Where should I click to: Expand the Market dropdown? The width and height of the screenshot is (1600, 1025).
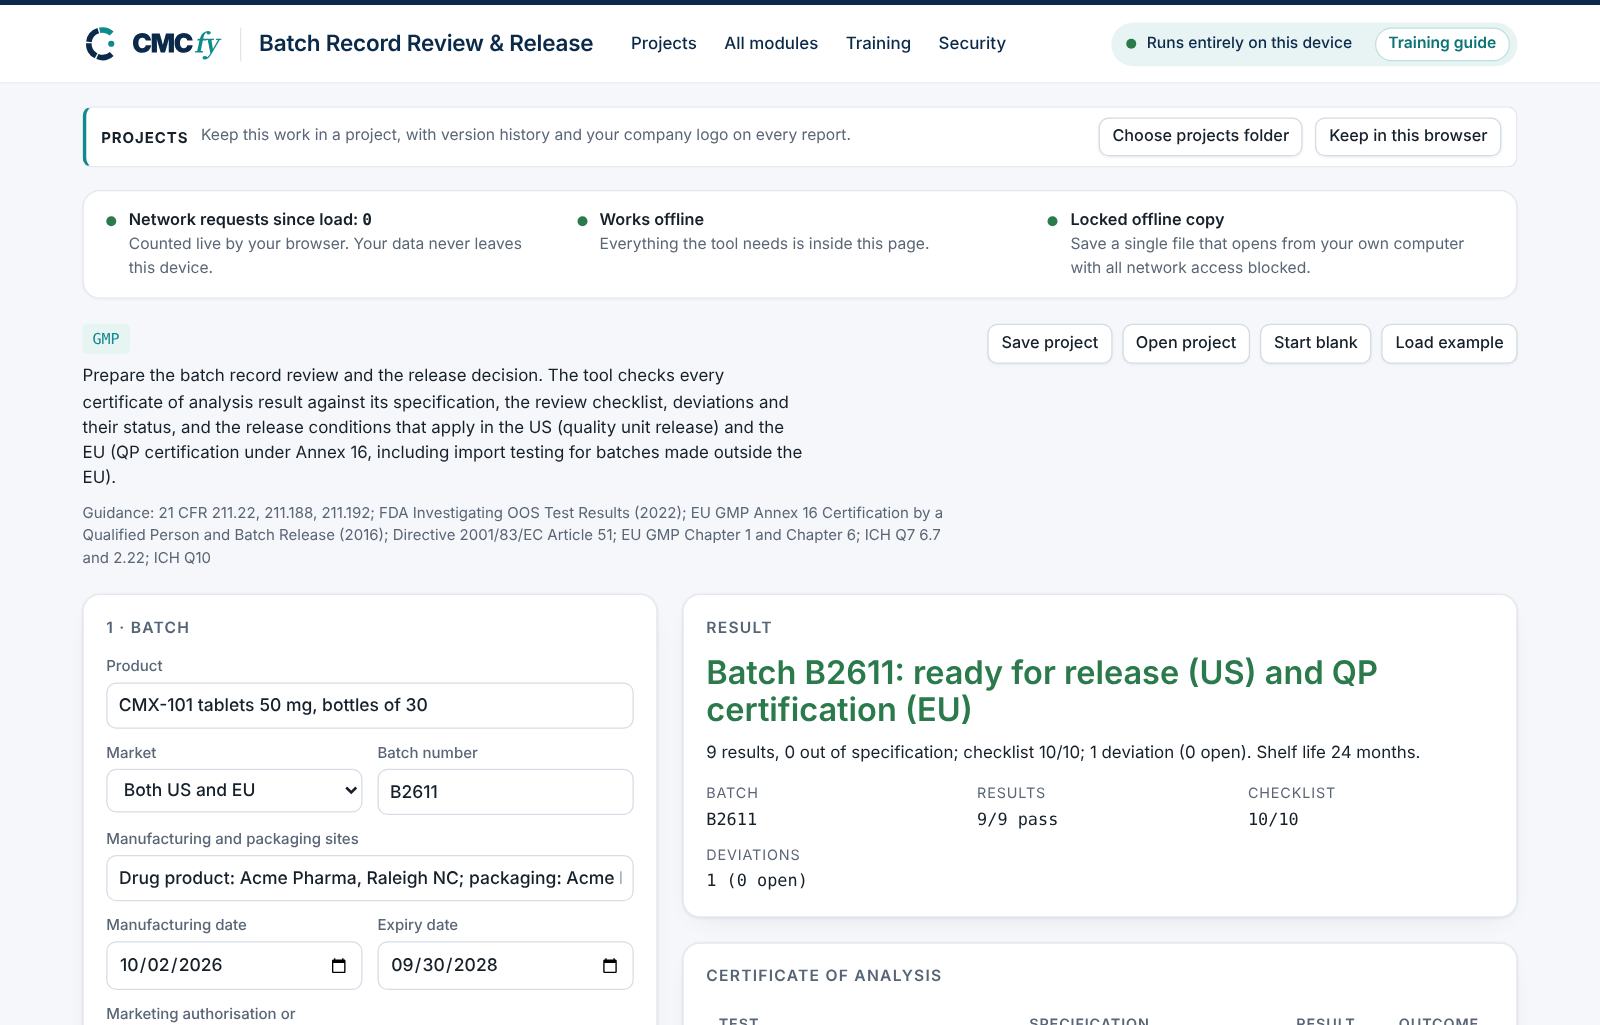point(234,790)
